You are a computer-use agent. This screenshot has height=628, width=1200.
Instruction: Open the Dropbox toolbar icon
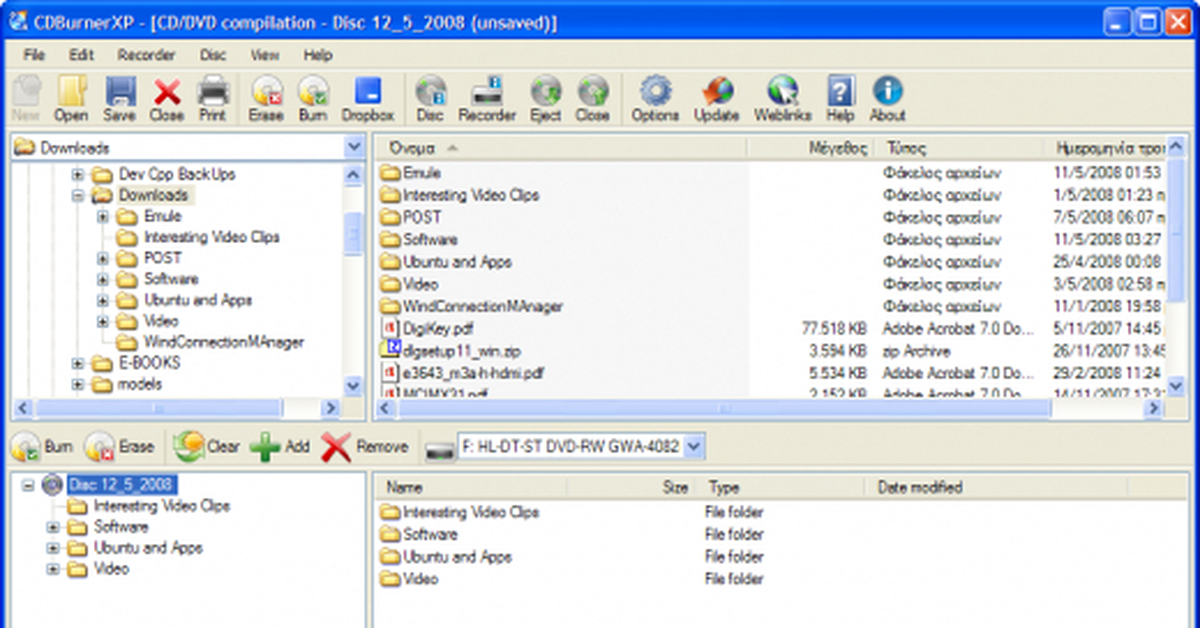click(368, 99)
